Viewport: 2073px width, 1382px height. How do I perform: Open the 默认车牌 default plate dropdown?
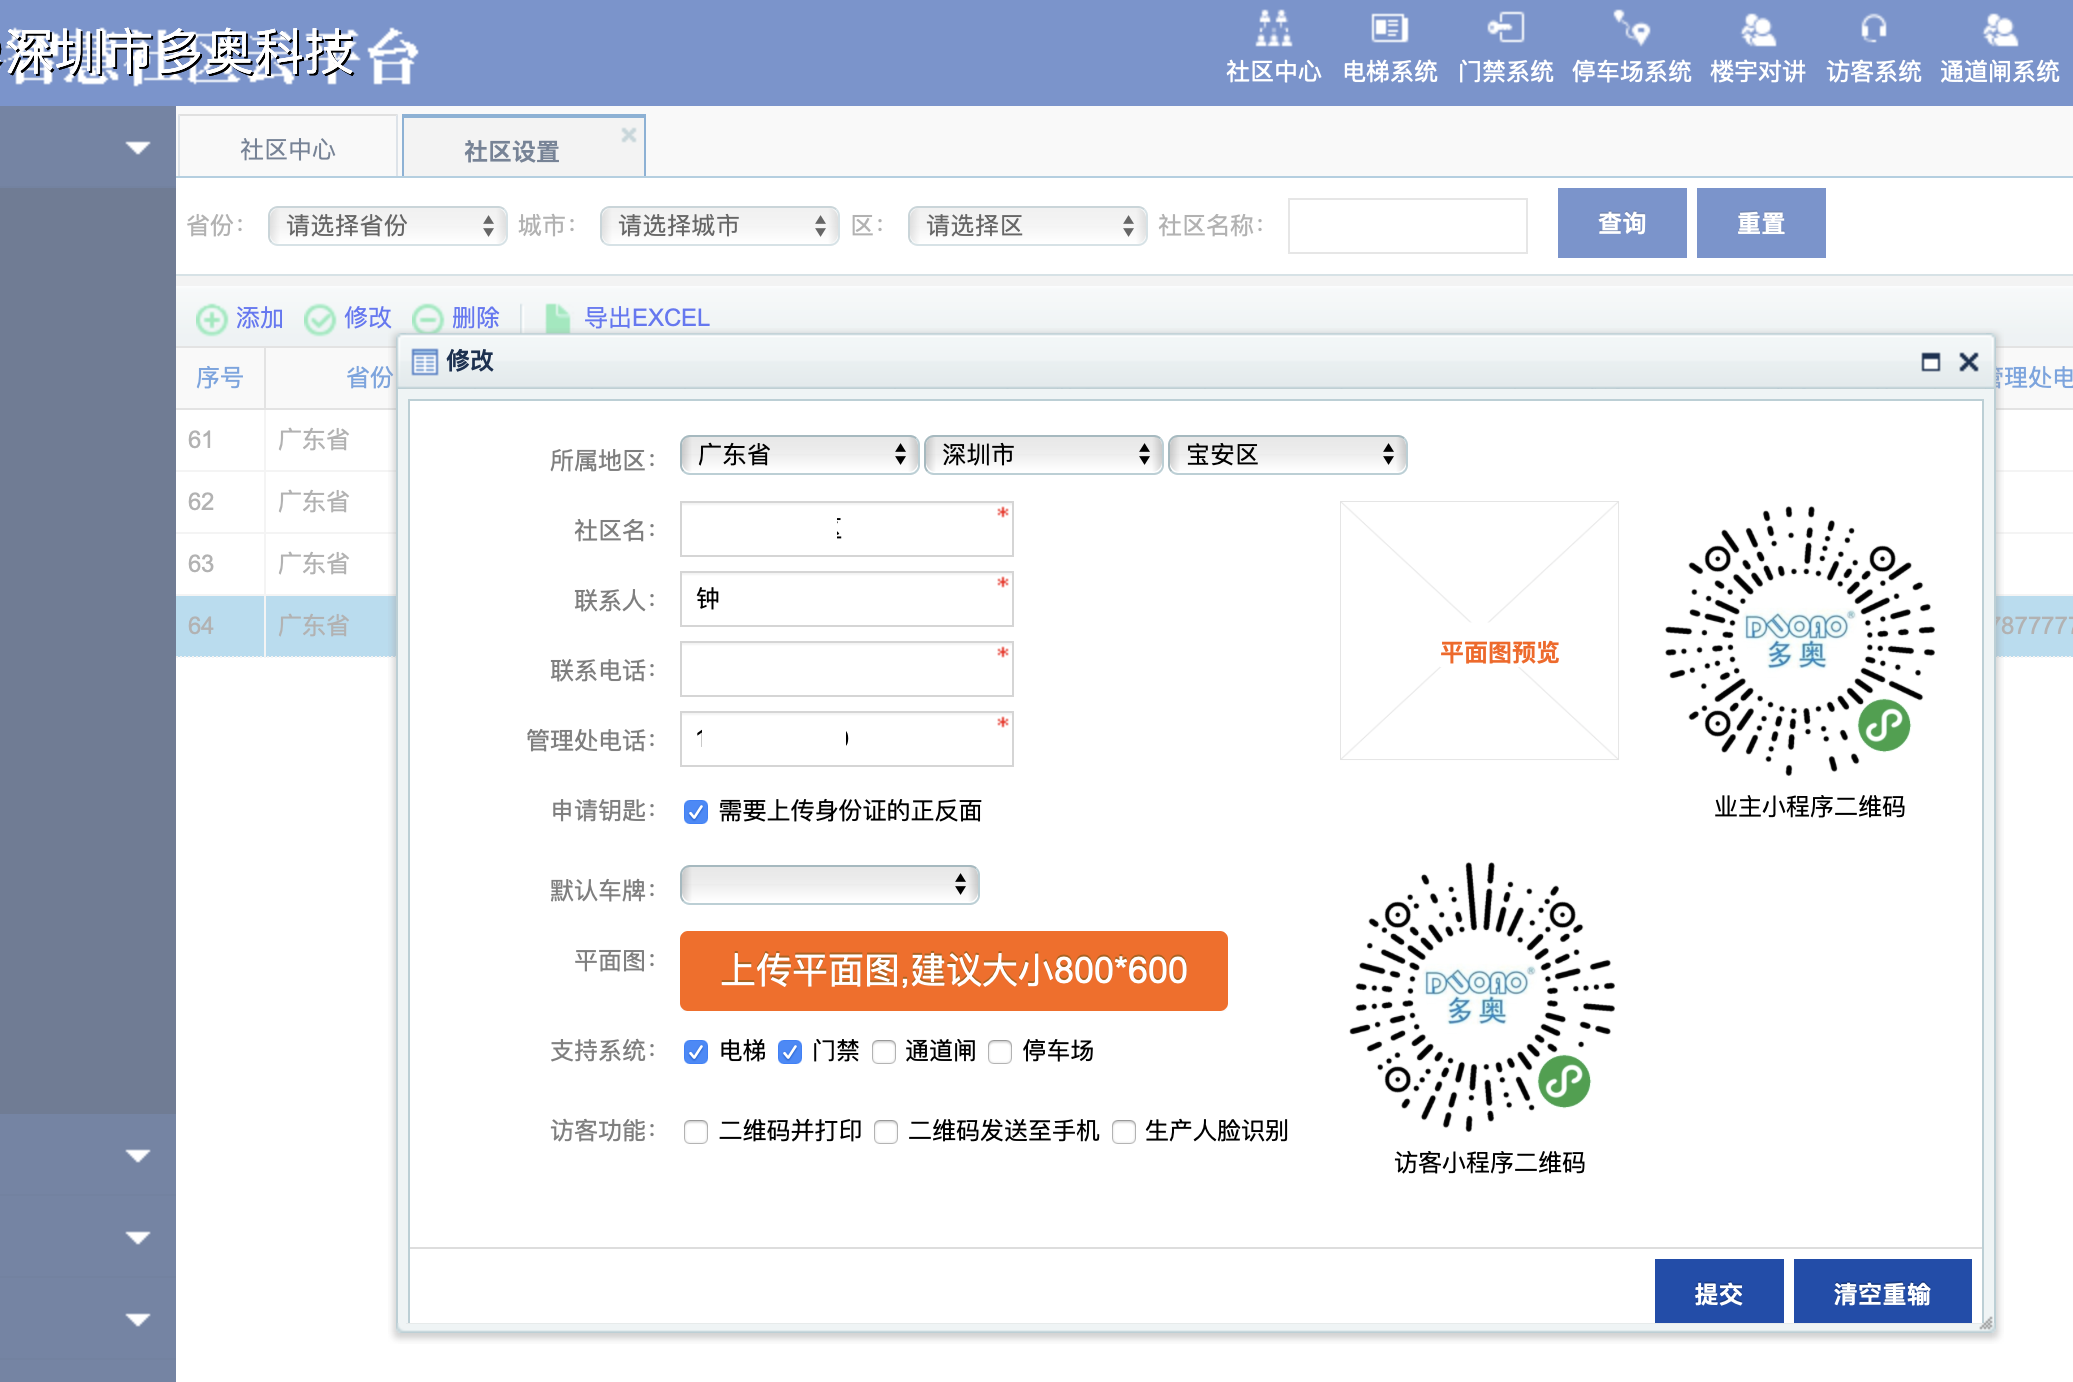[x=829, y=885]
